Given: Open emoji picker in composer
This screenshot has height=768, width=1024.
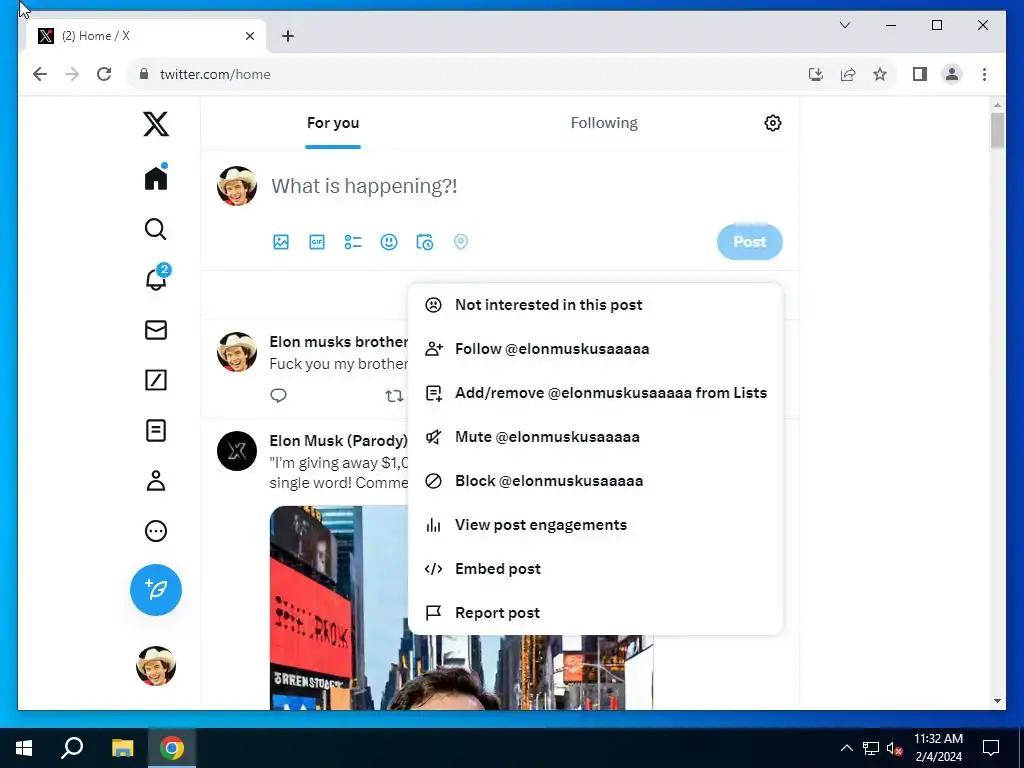Looking at the screenshot, I should (389, 242).
